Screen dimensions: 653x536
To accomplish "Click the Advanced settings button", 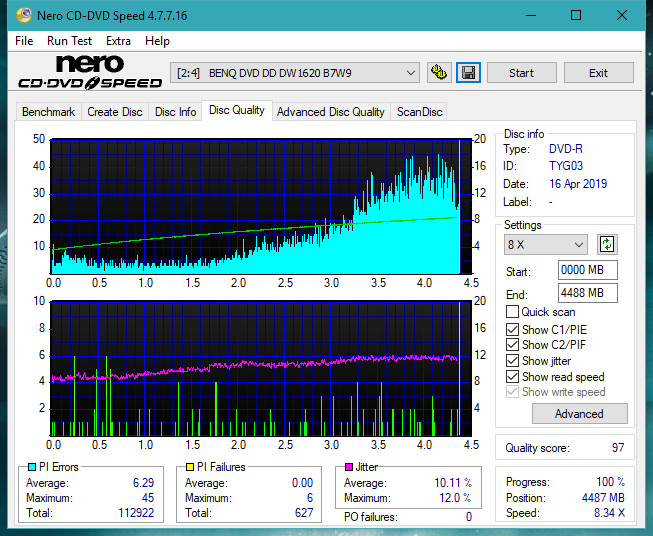I will [579, 414].
